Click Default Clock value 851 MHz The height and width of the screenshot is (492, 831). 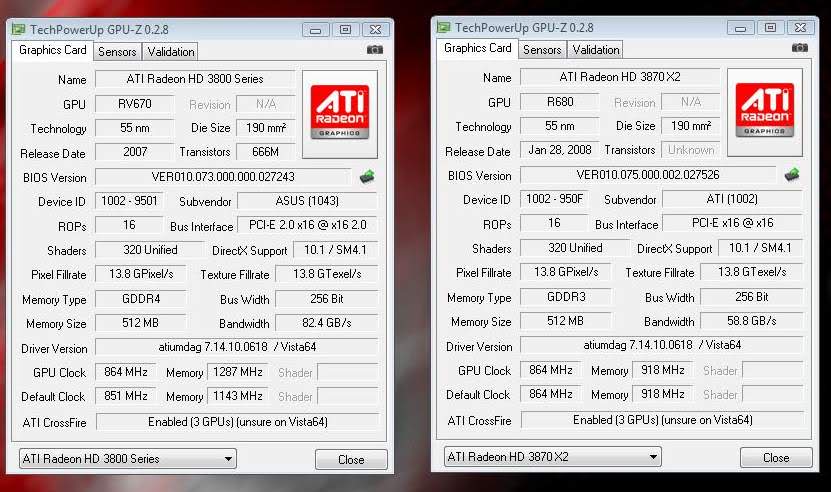126,396
